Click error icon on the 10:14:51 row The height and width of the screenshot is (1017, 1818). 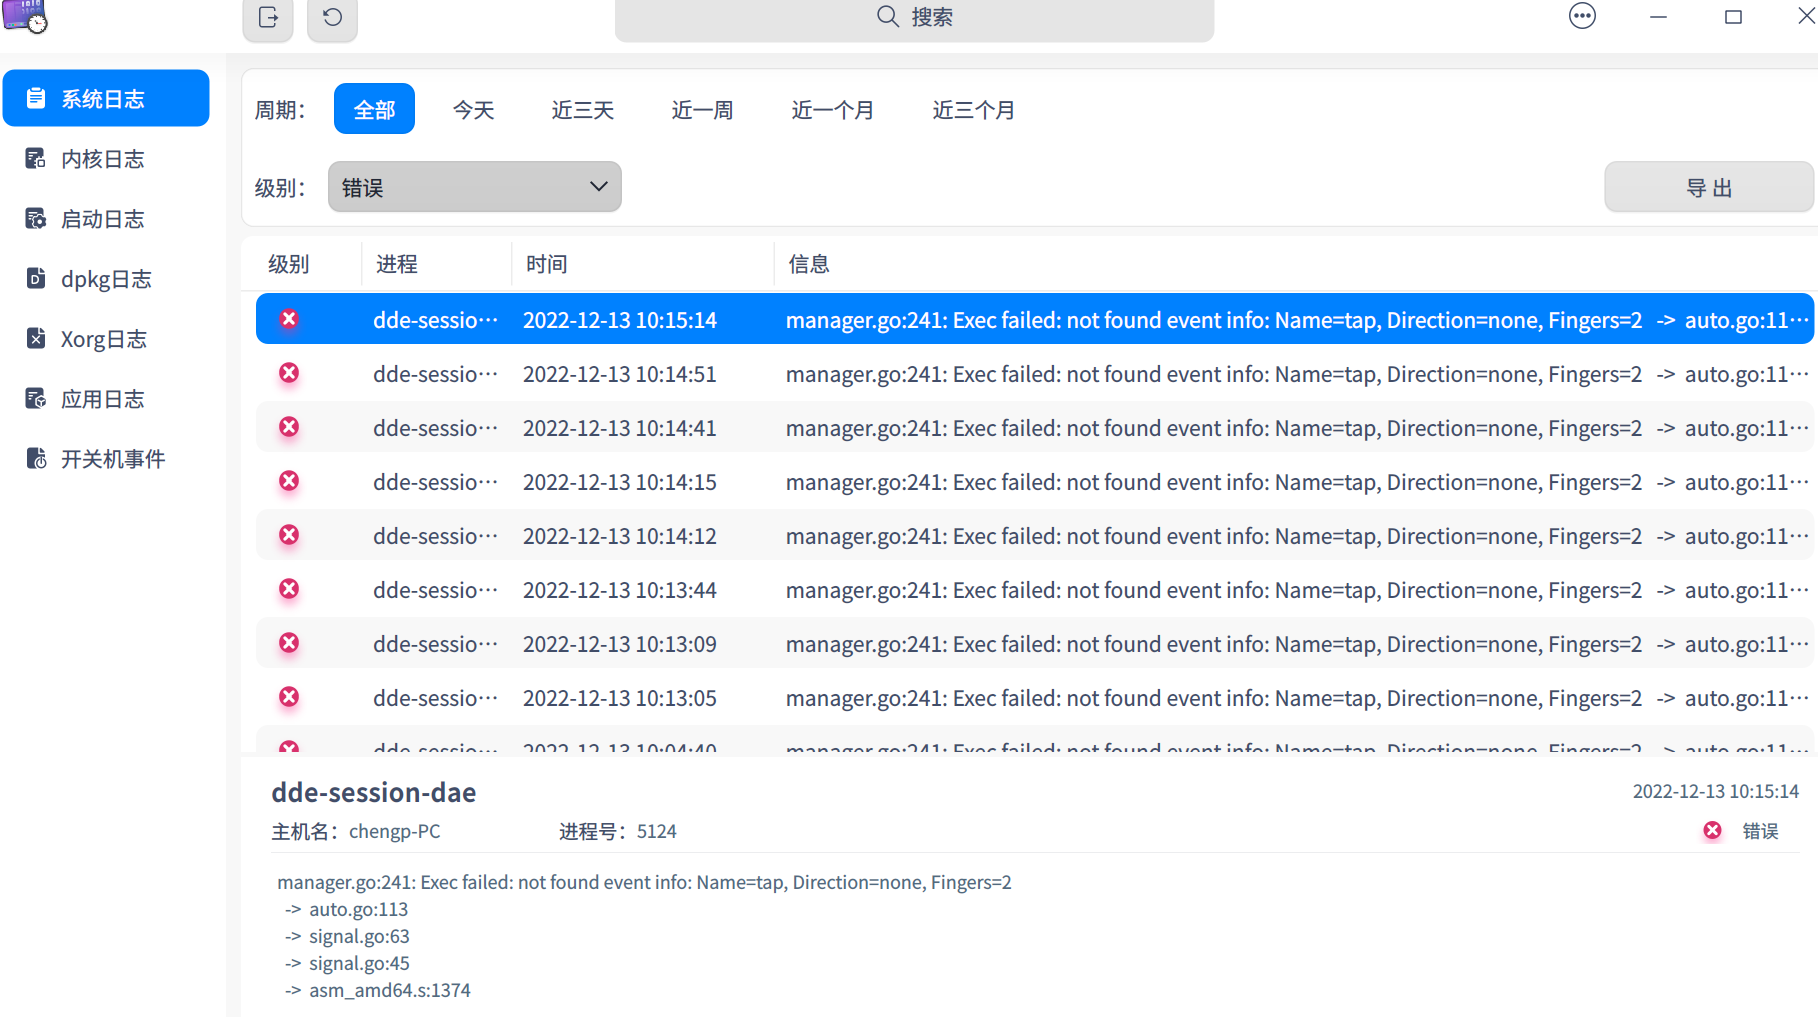coord(289,373)
